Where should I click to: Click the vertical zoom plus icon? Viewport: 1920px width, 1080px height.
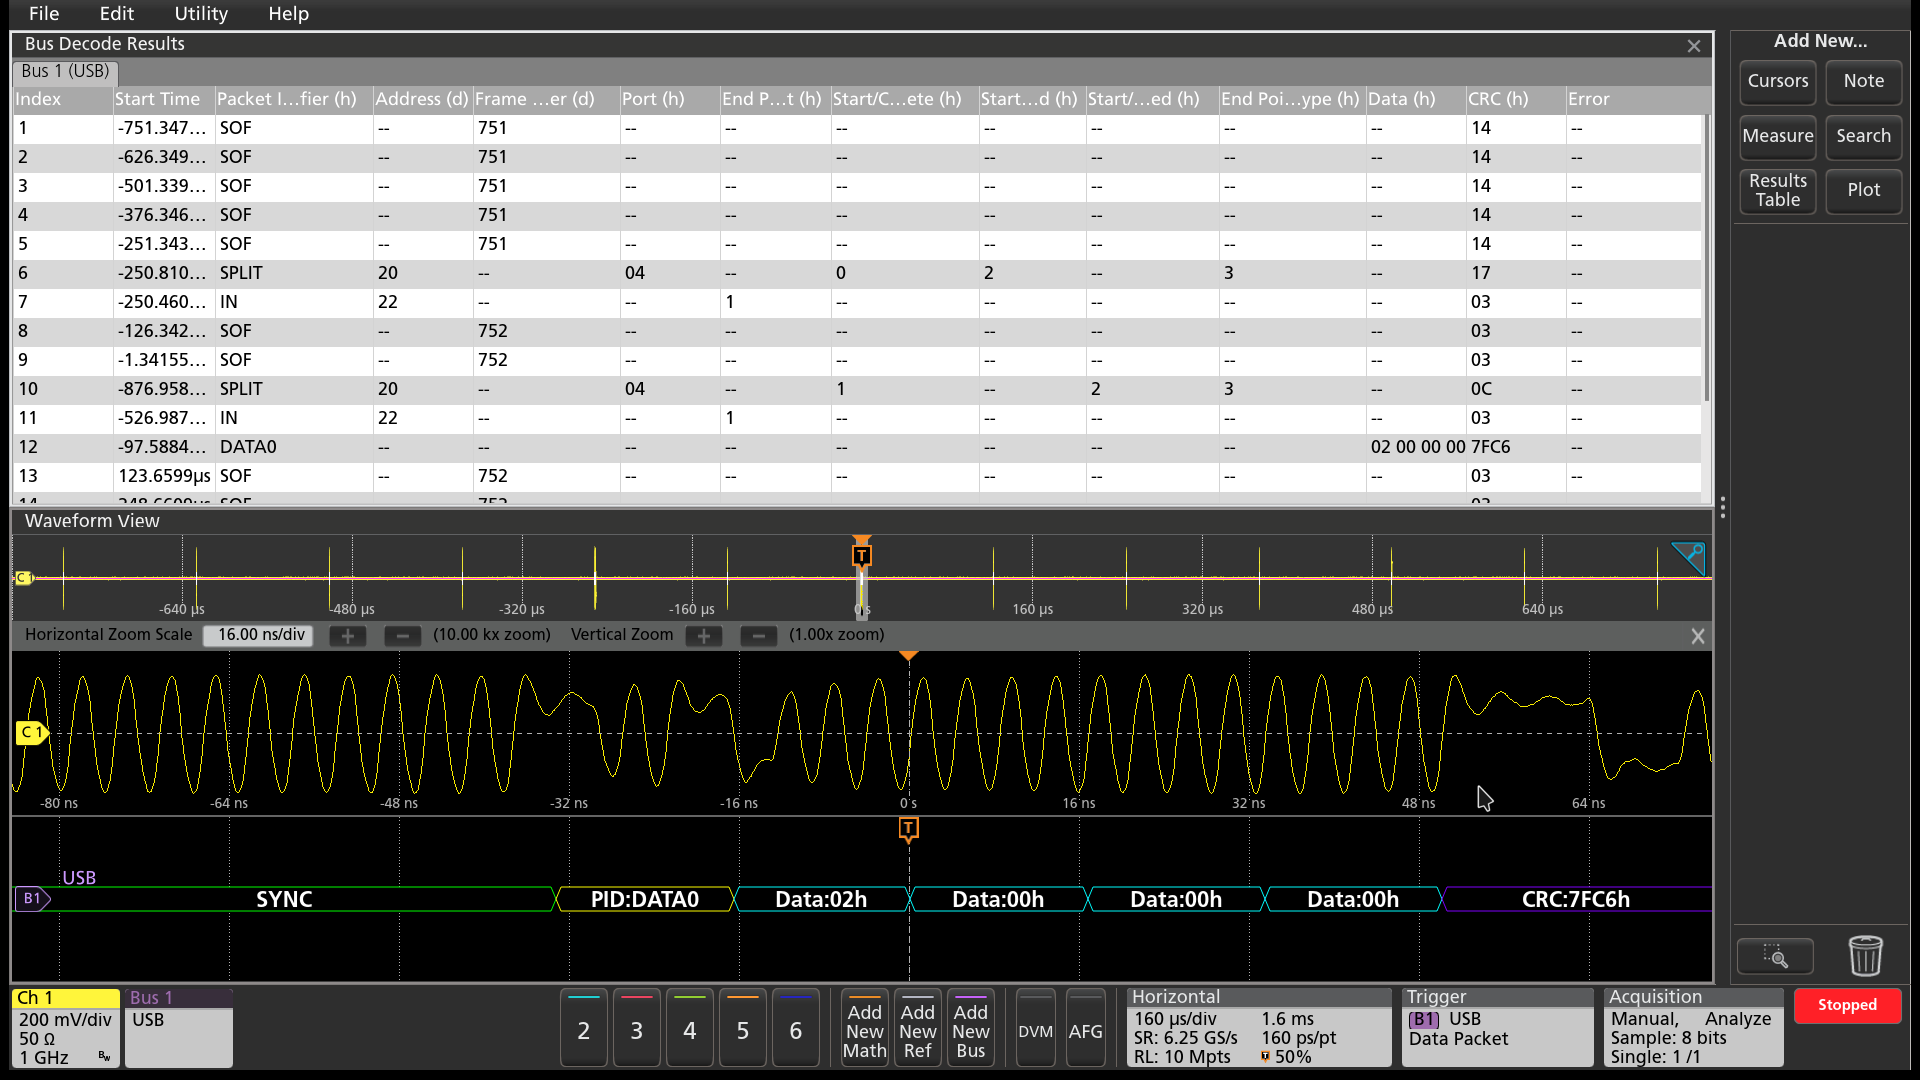click(x=704, y=636)
